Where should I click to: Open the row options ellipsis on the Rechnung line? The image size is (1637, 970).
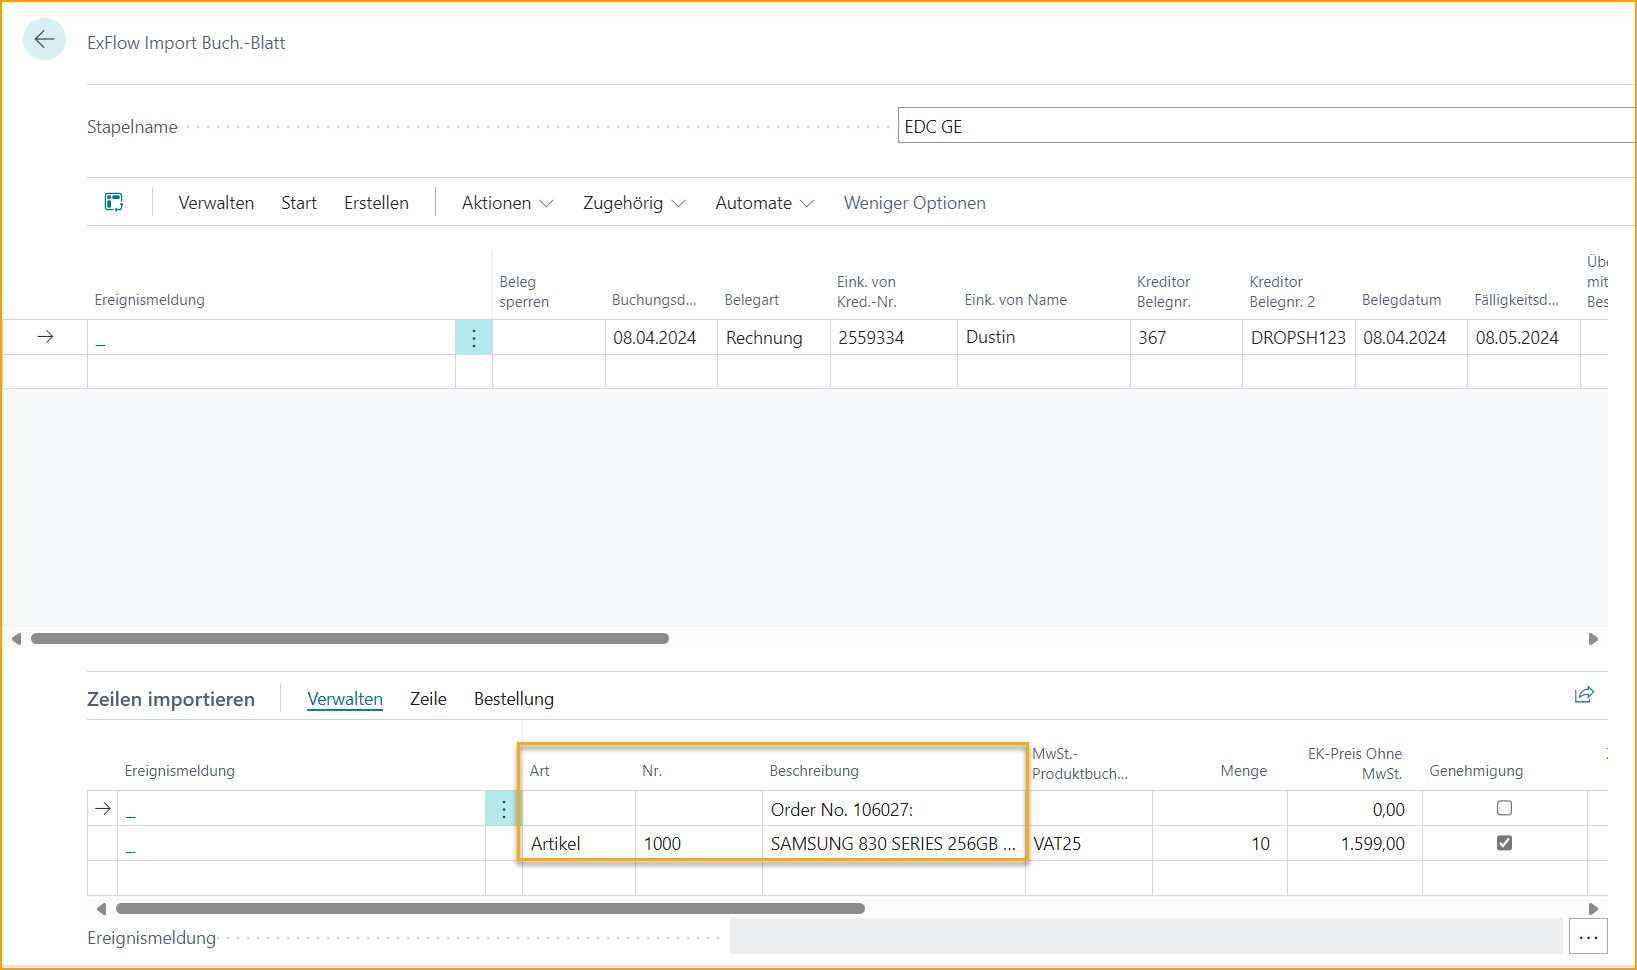tap(473, 337)
